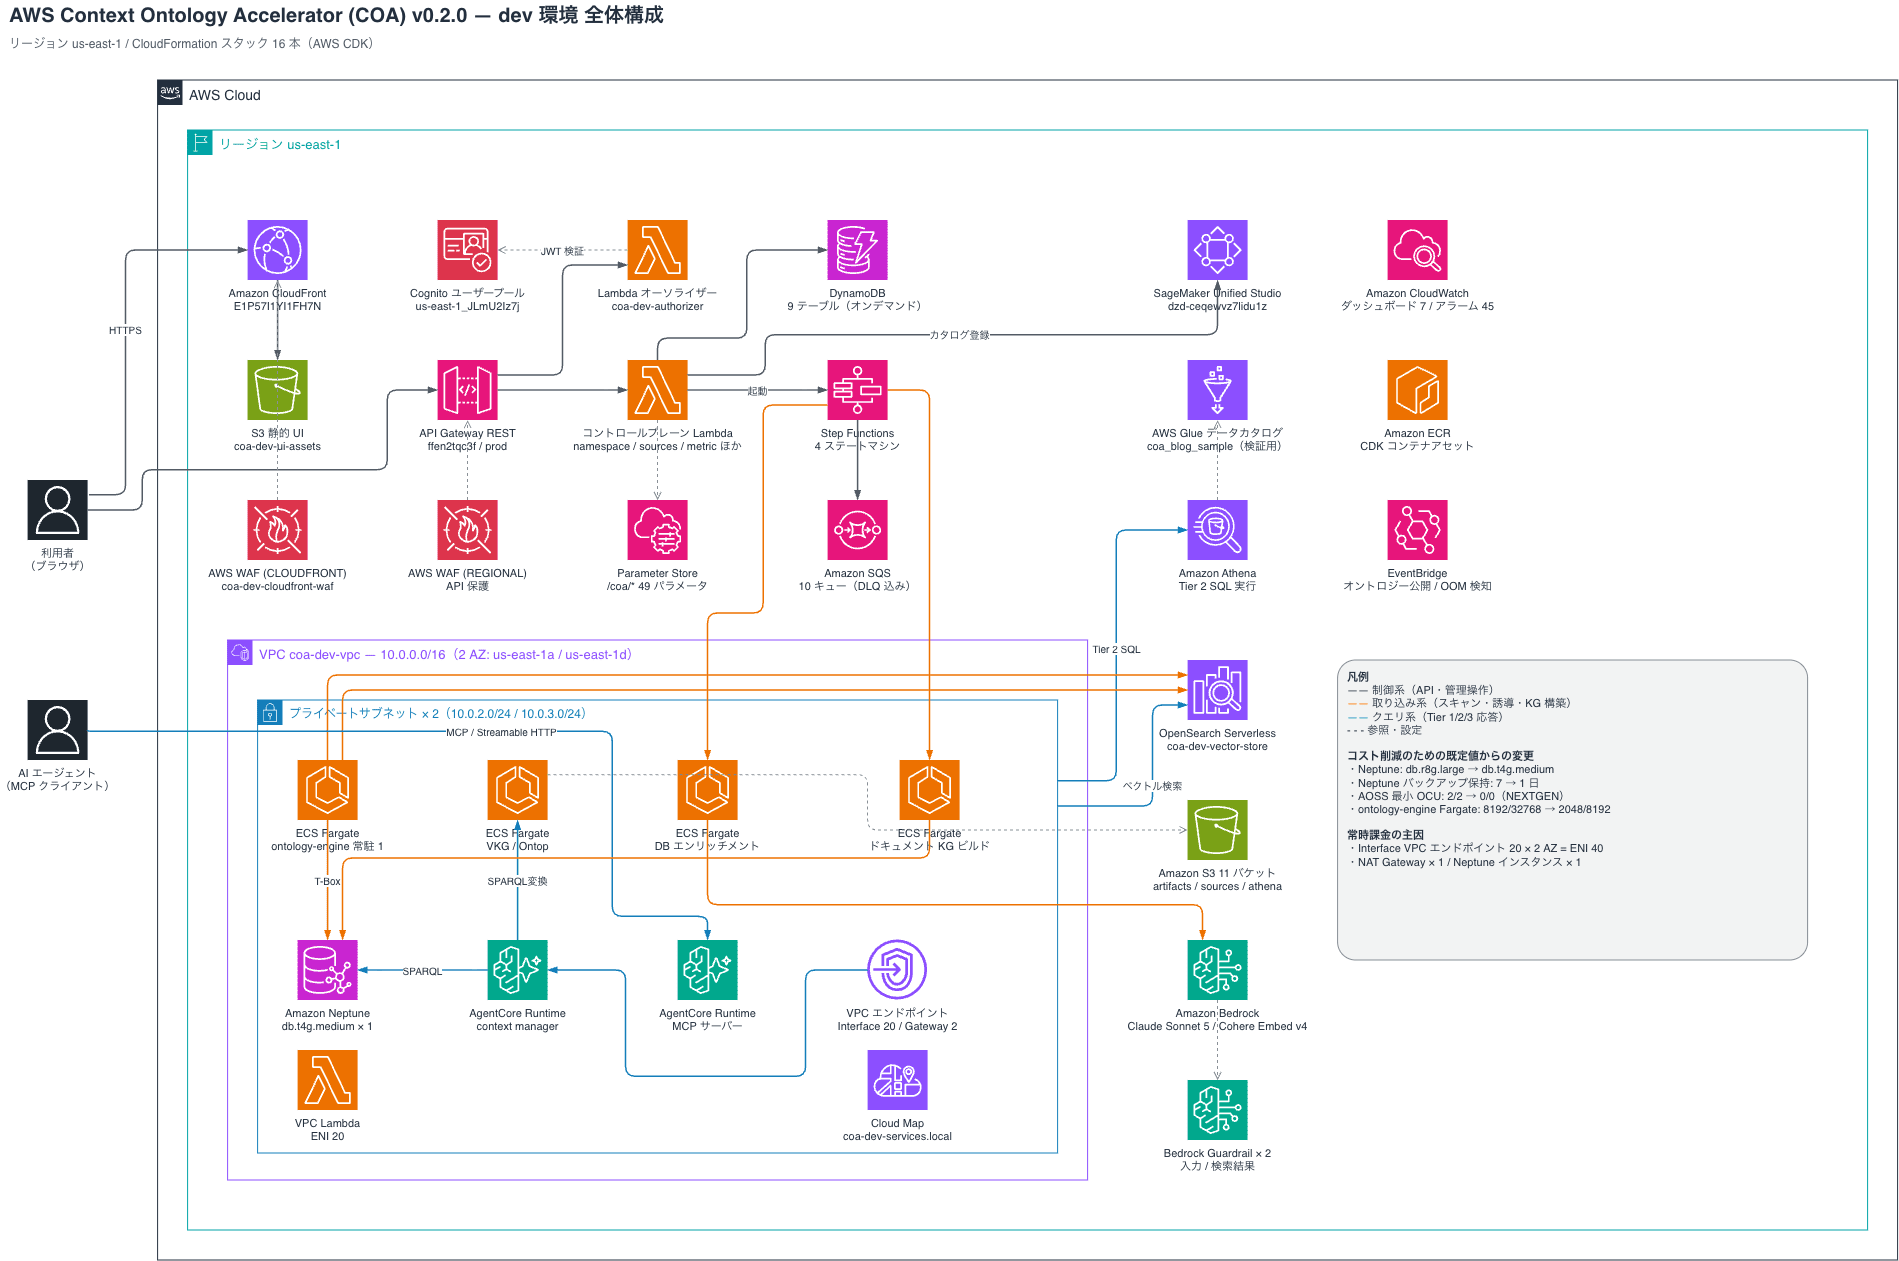Select the Amazon S3 11 buckets icon
Viewport: 1899px width, 1261px height.
tap(1217, 830)
